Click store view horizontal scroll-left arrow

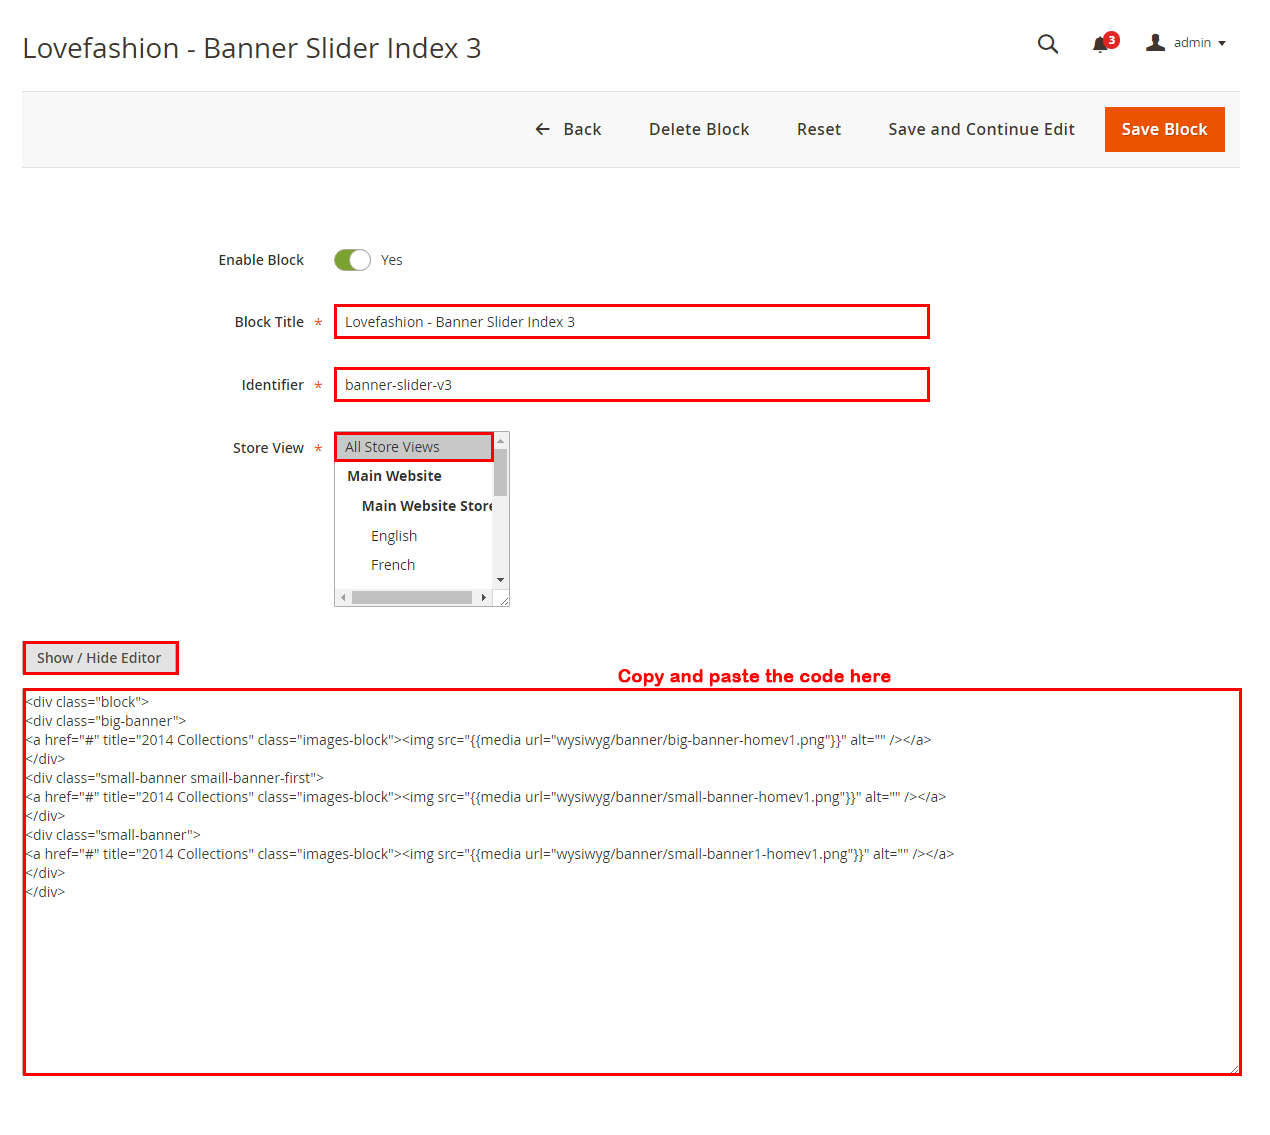point(343,598)
